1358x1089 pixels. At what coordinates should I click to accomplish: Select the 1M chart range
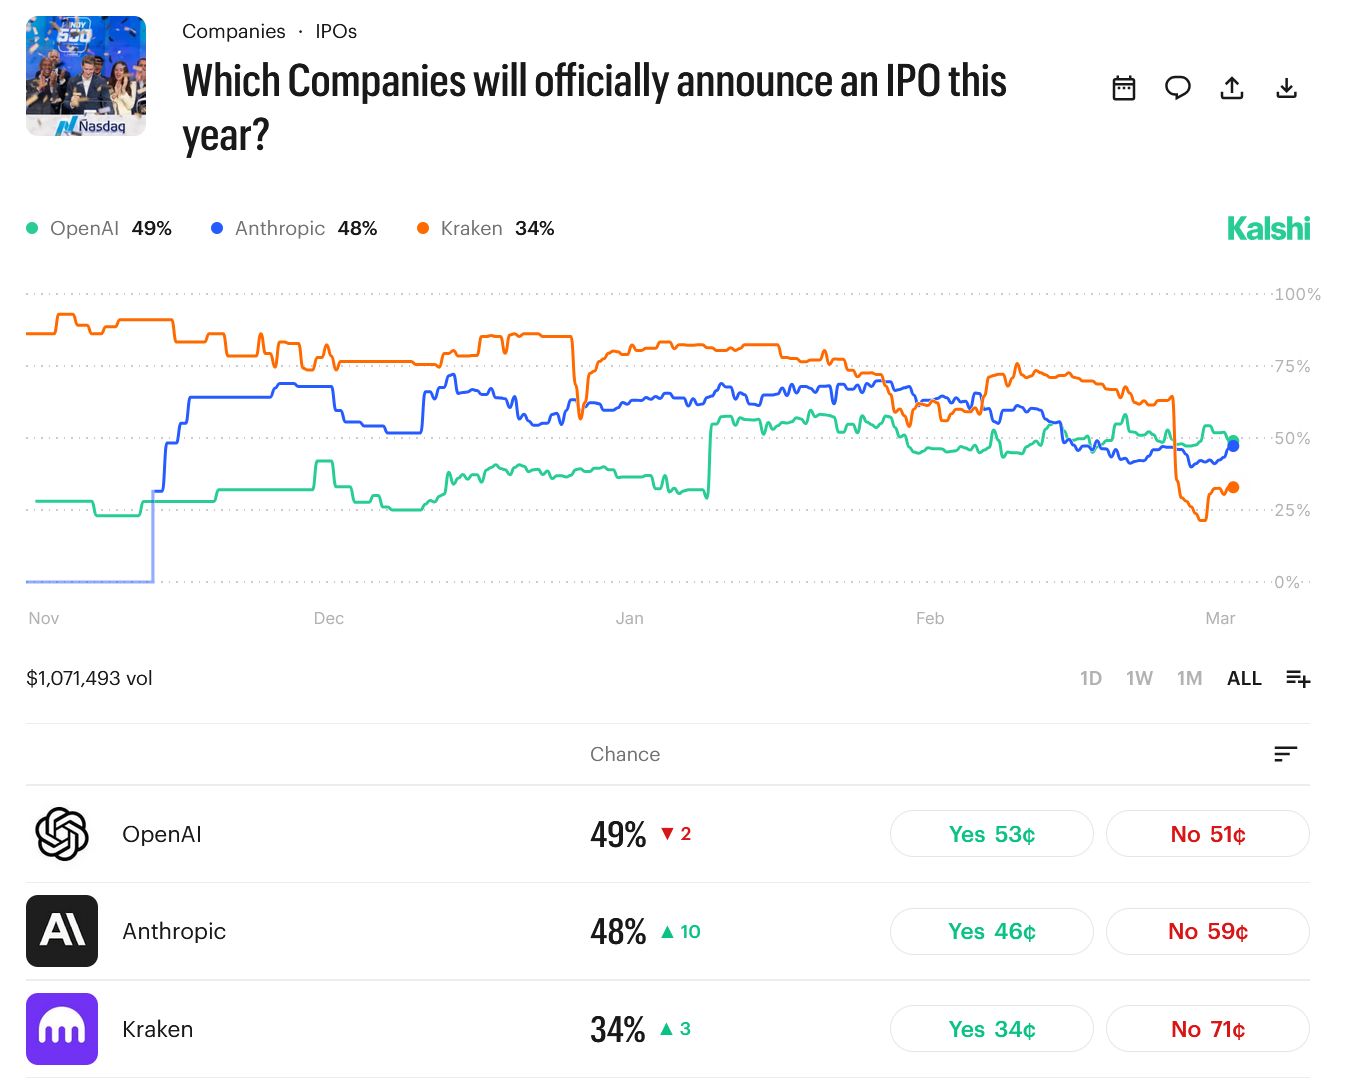[x=1189, y=679]
